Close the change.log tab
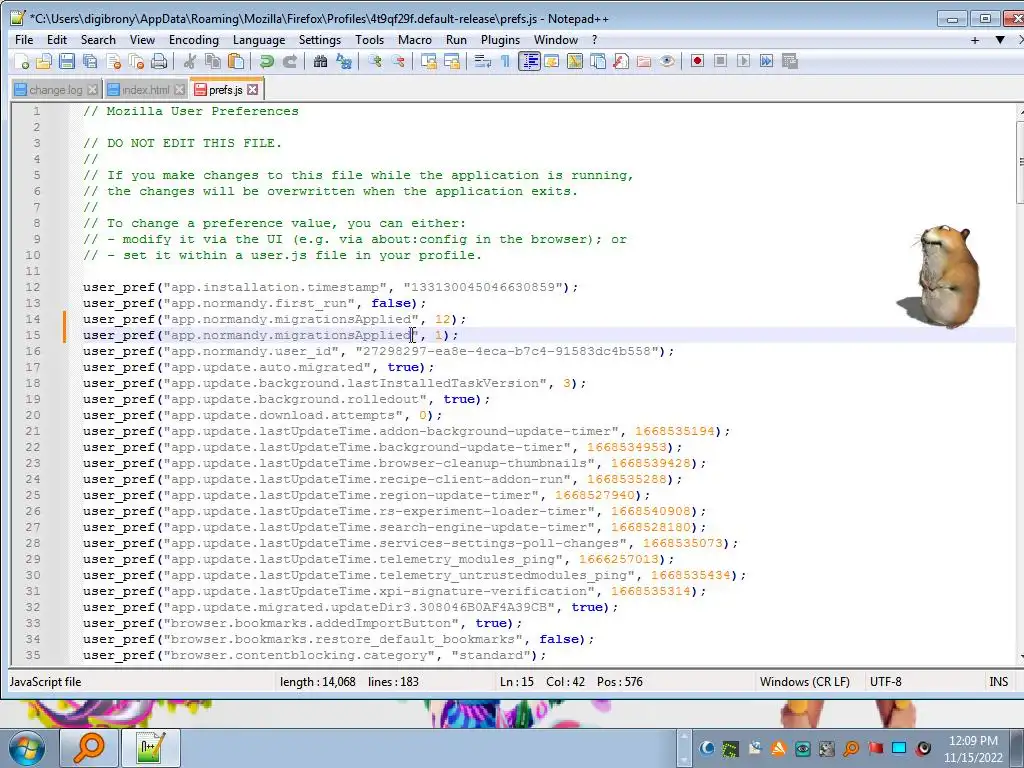Viewport: 1024px width, 768px height. click(93, 89)
